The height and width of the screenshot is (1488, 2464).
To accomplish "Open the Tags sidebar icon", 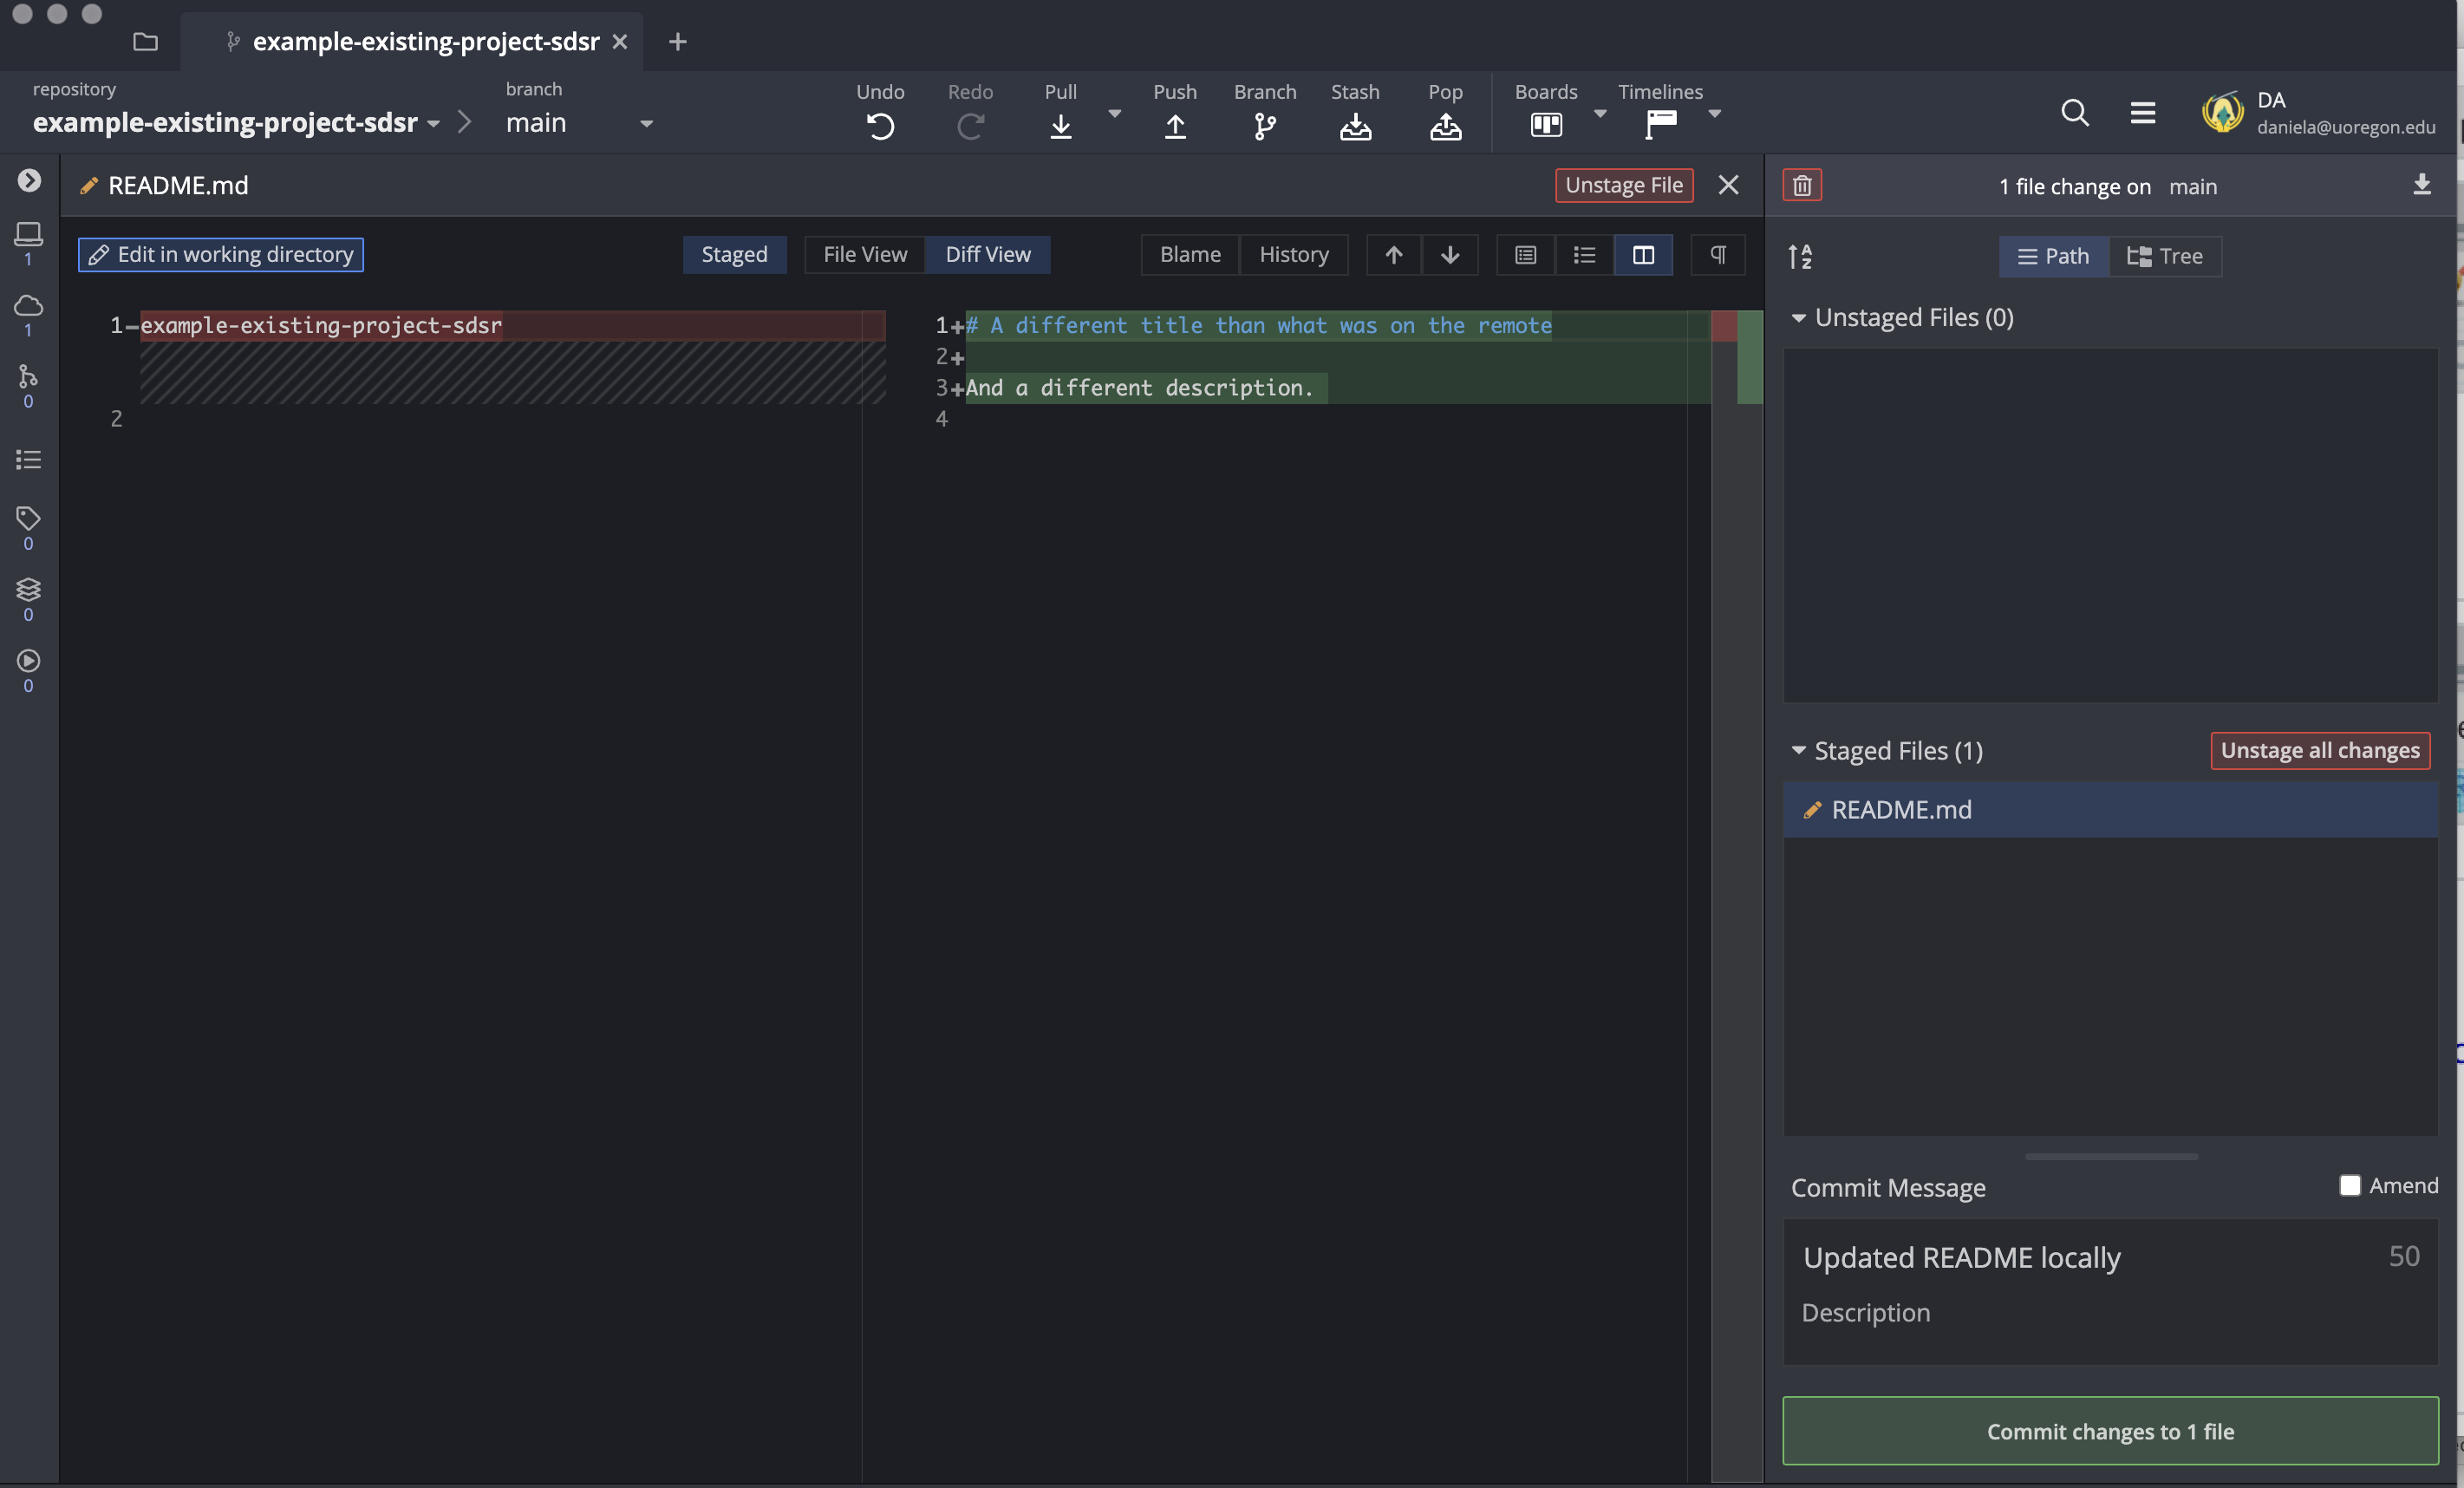I will click(x=28, y=518).
